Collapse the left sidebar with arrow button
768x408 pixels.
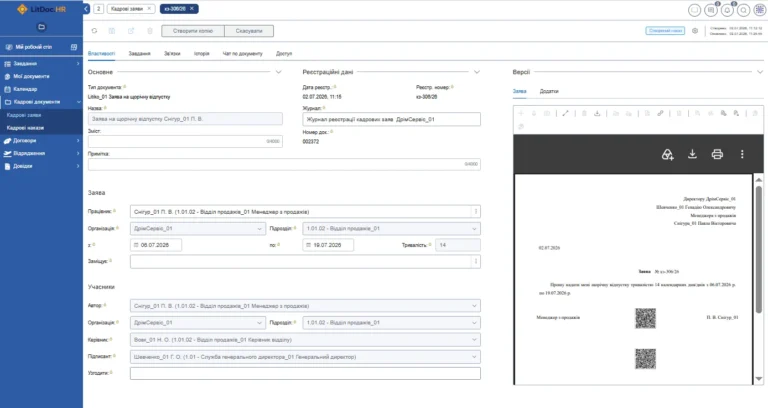click(86, 9)
